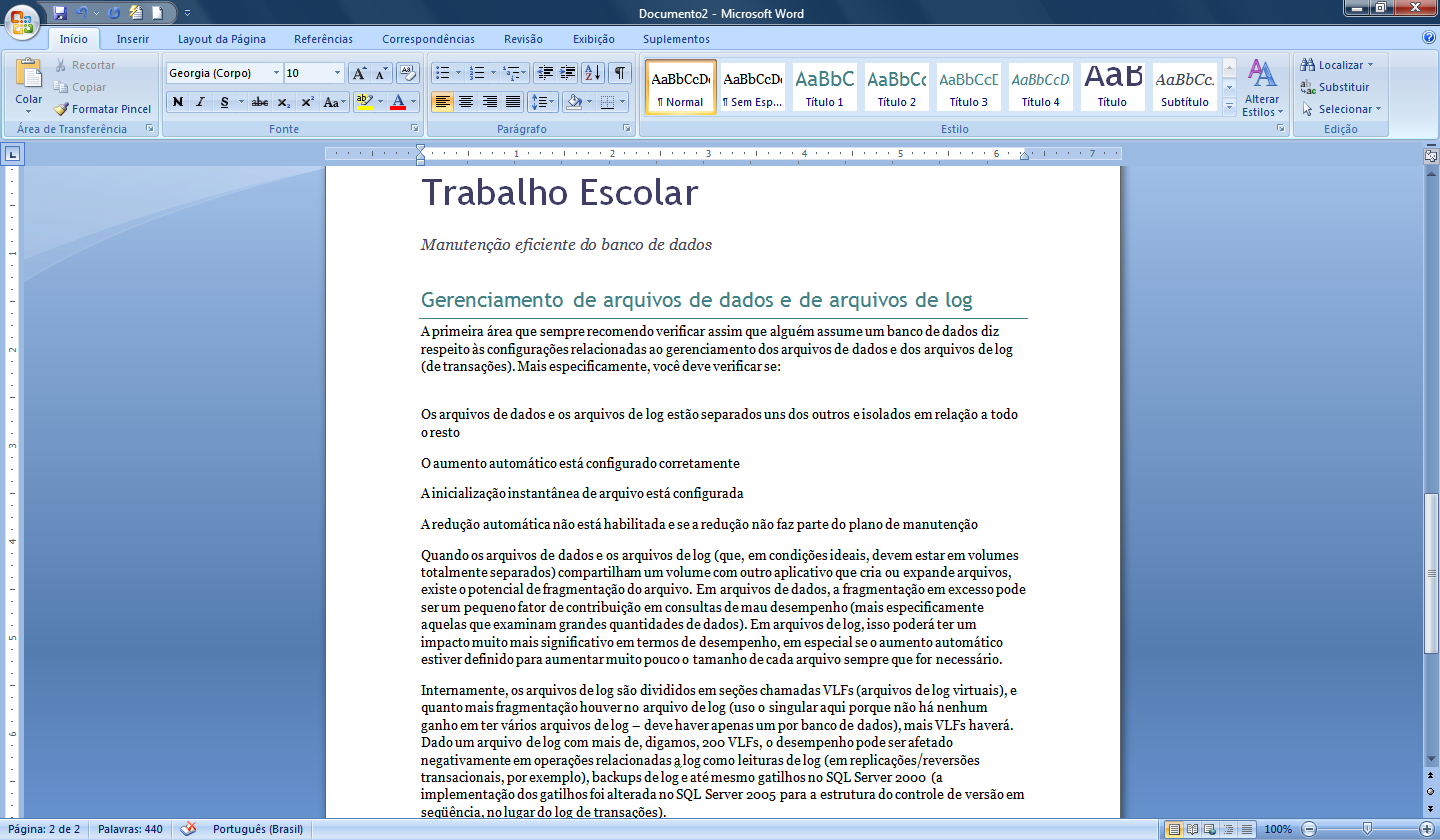
Task: Apply the Subtítulo style
Action: coord(1185,87)
